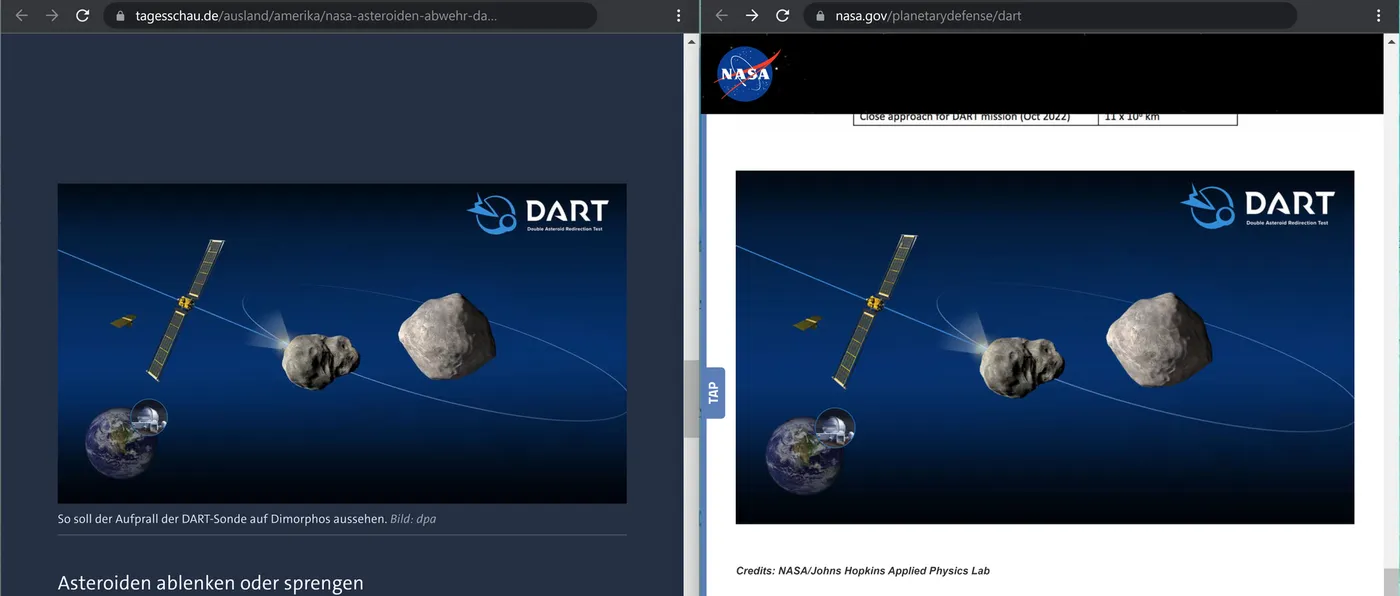Click the nasa.gov address bar
Image resolution: width=1400 pixels, height=596 pixels.
[x=1050, y=16]
